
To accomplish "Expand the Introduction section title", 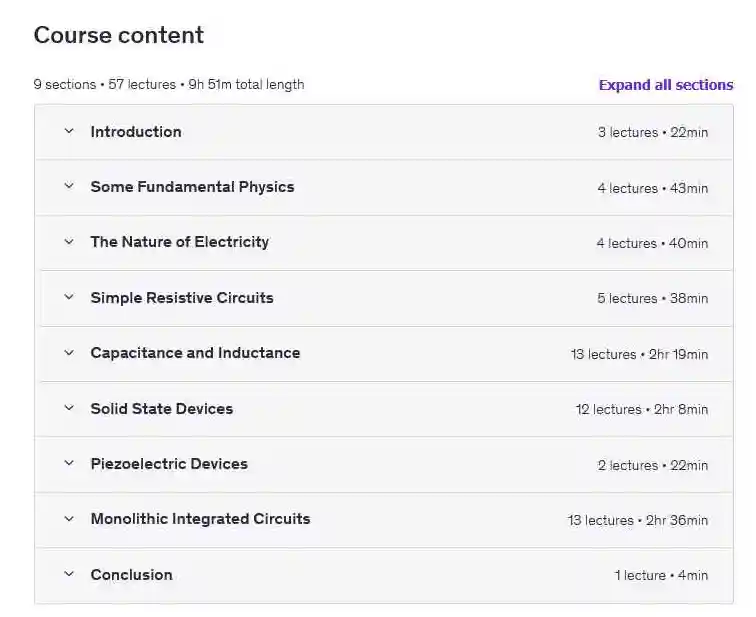I will point(136,132).
